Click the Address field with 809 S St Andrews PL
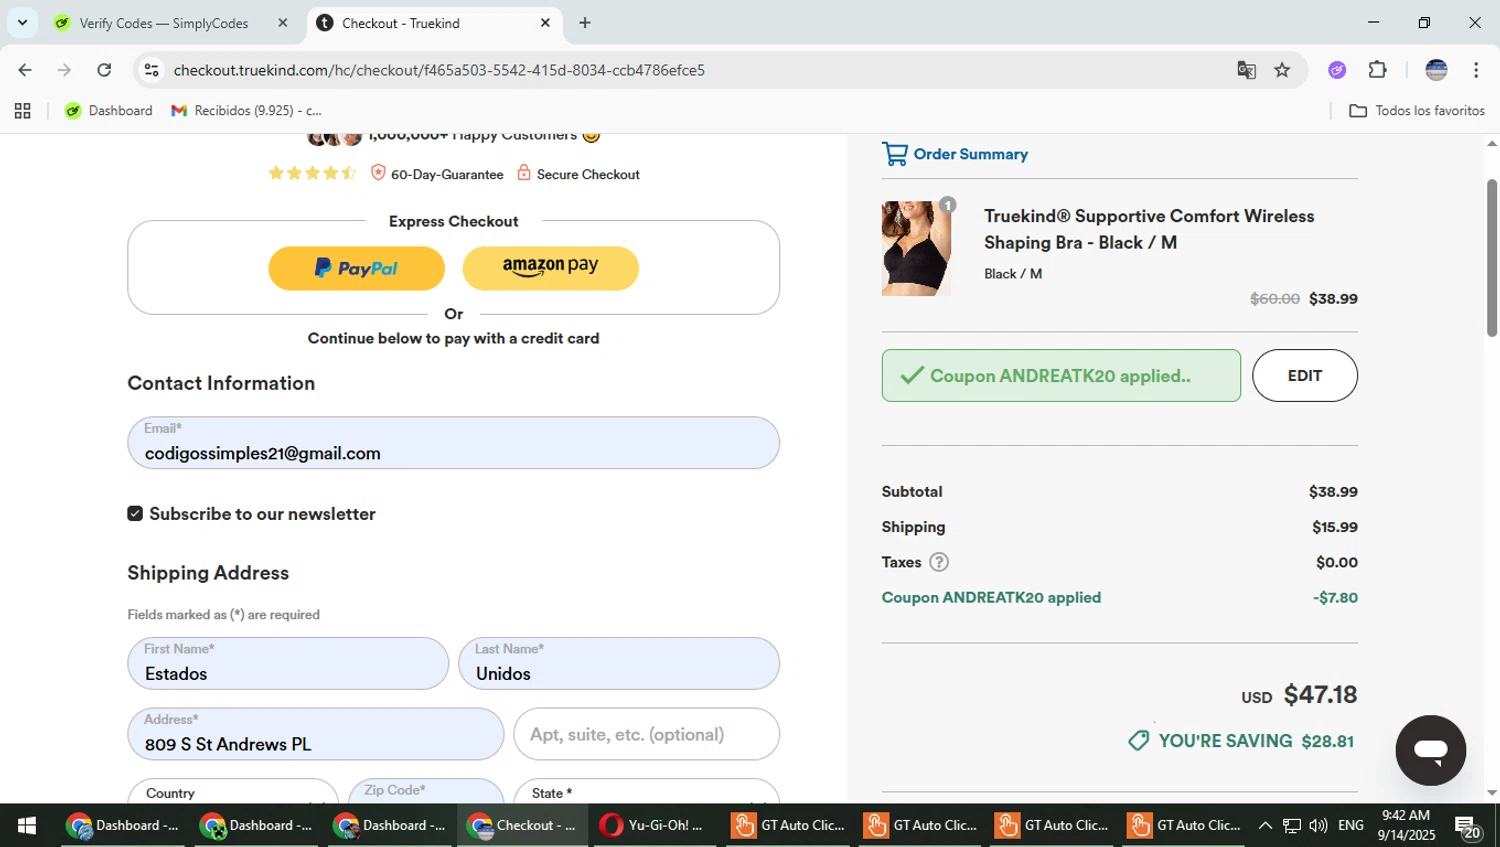This screenshot has width=1500, height=847. click(x=315, y=734)
